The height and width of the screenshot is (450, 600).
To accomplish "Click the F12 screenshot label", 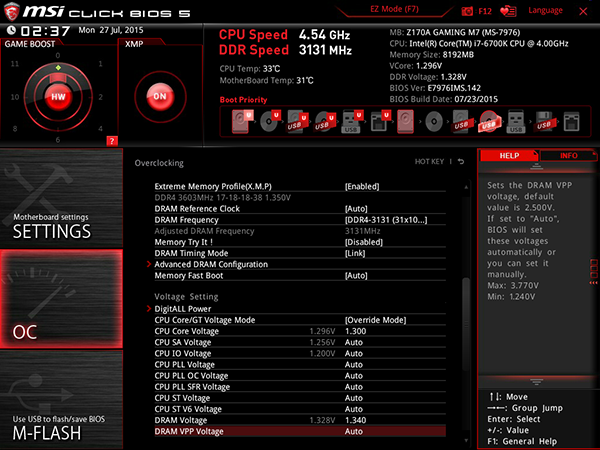I will tap(485, 11).
